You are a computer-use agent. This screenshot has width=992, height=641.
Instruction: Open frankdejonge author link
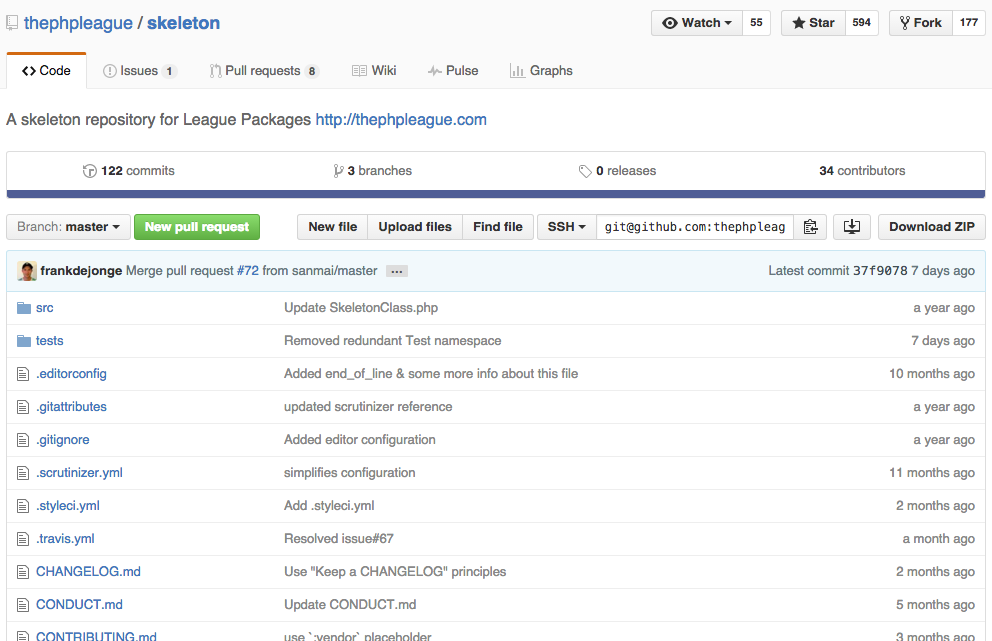pyautogui.click(x=81, y=271)
